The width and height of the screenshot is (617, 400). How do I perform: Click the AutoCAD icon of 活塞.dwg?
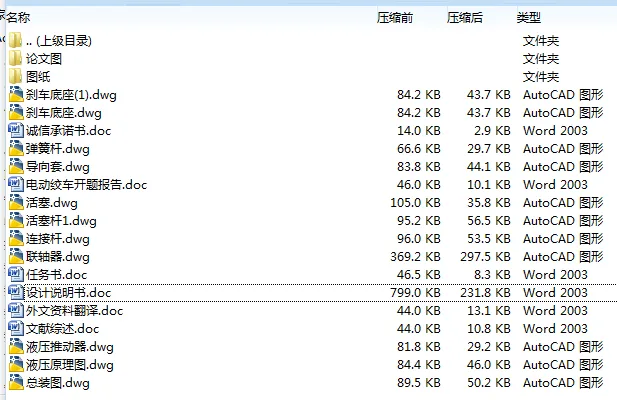click(16, 203)
